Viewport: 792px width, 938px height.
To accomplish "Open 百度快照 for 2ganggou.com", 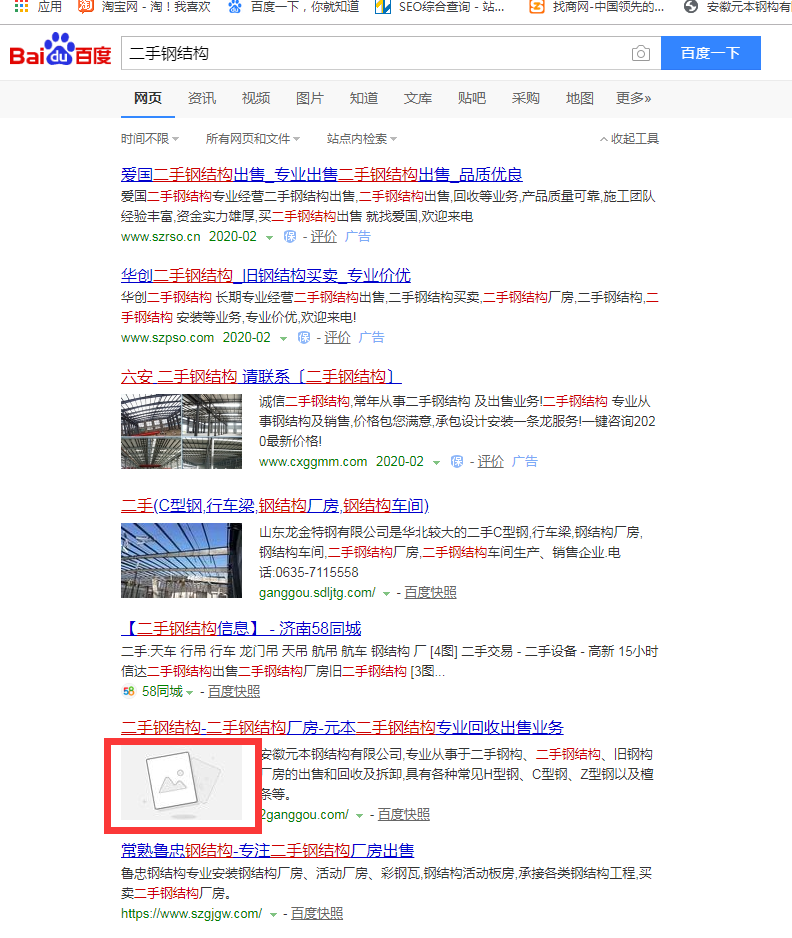I will coord(403,815).
